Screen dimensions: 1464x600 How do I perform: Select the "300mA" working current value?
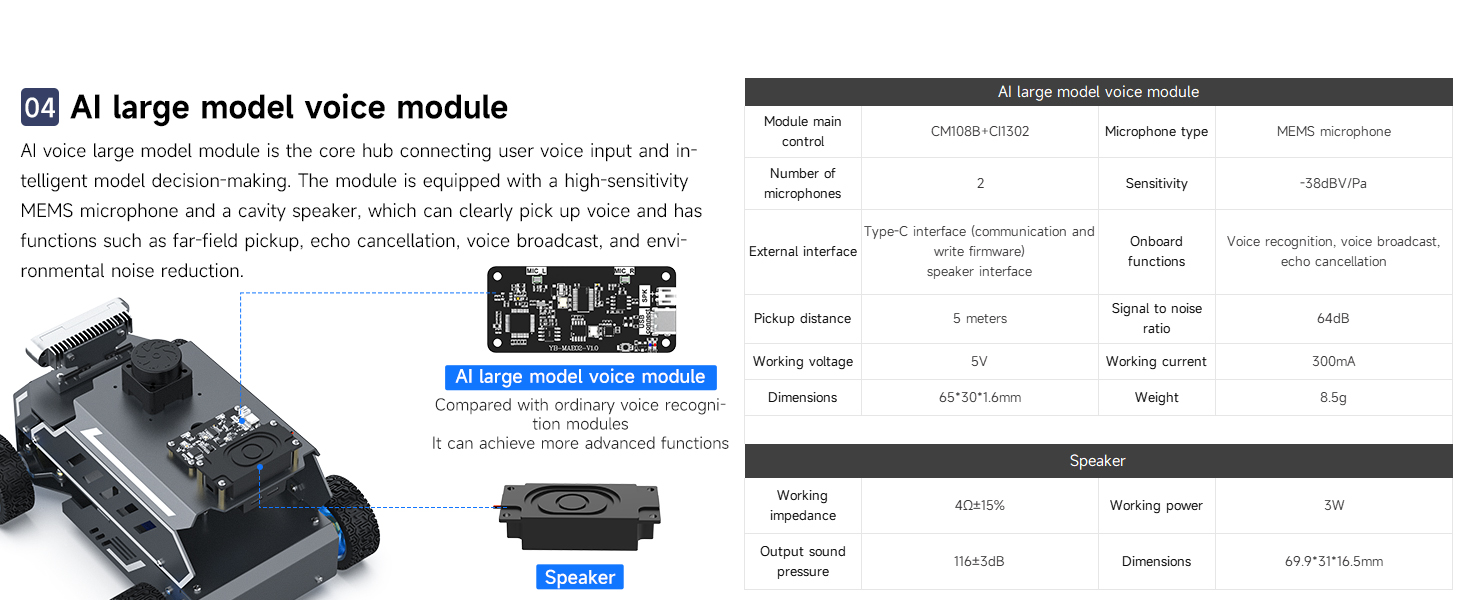pyautogui.click(x=1334, y=362)
